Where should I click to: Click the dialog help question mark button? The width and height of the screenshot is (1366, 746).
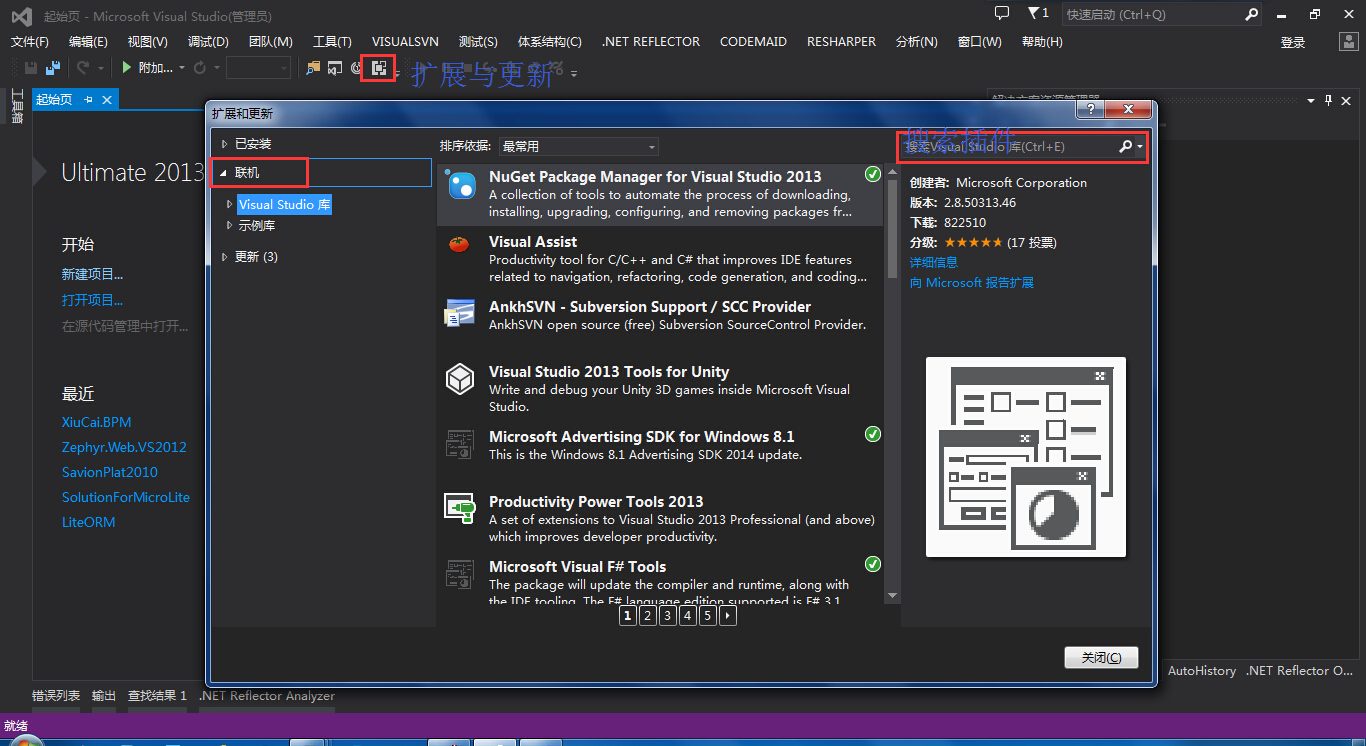pos(1090,110)
